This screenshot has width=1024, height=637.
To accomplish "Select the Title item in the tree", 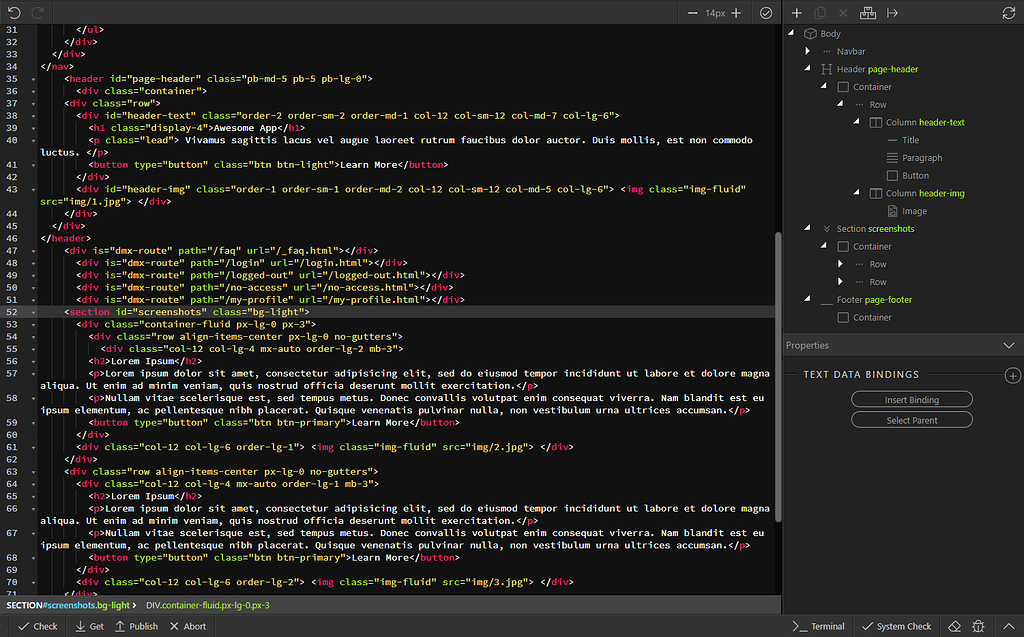I will pos(910,140).
